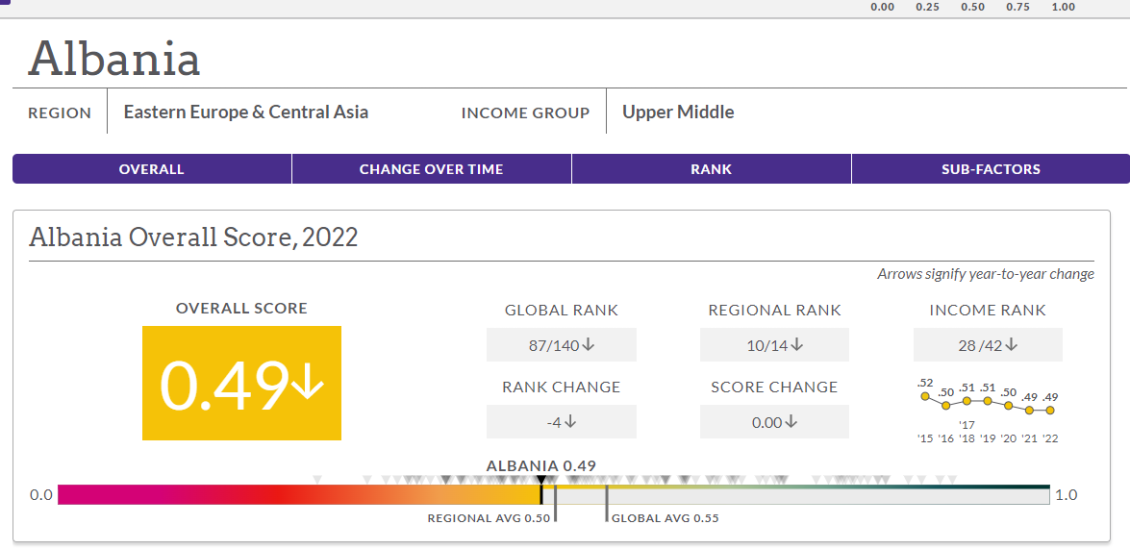This screenshot has height=550, width=1130.
Task: Click the down arrow in Regional Rank box
Action: click(797, 345)
